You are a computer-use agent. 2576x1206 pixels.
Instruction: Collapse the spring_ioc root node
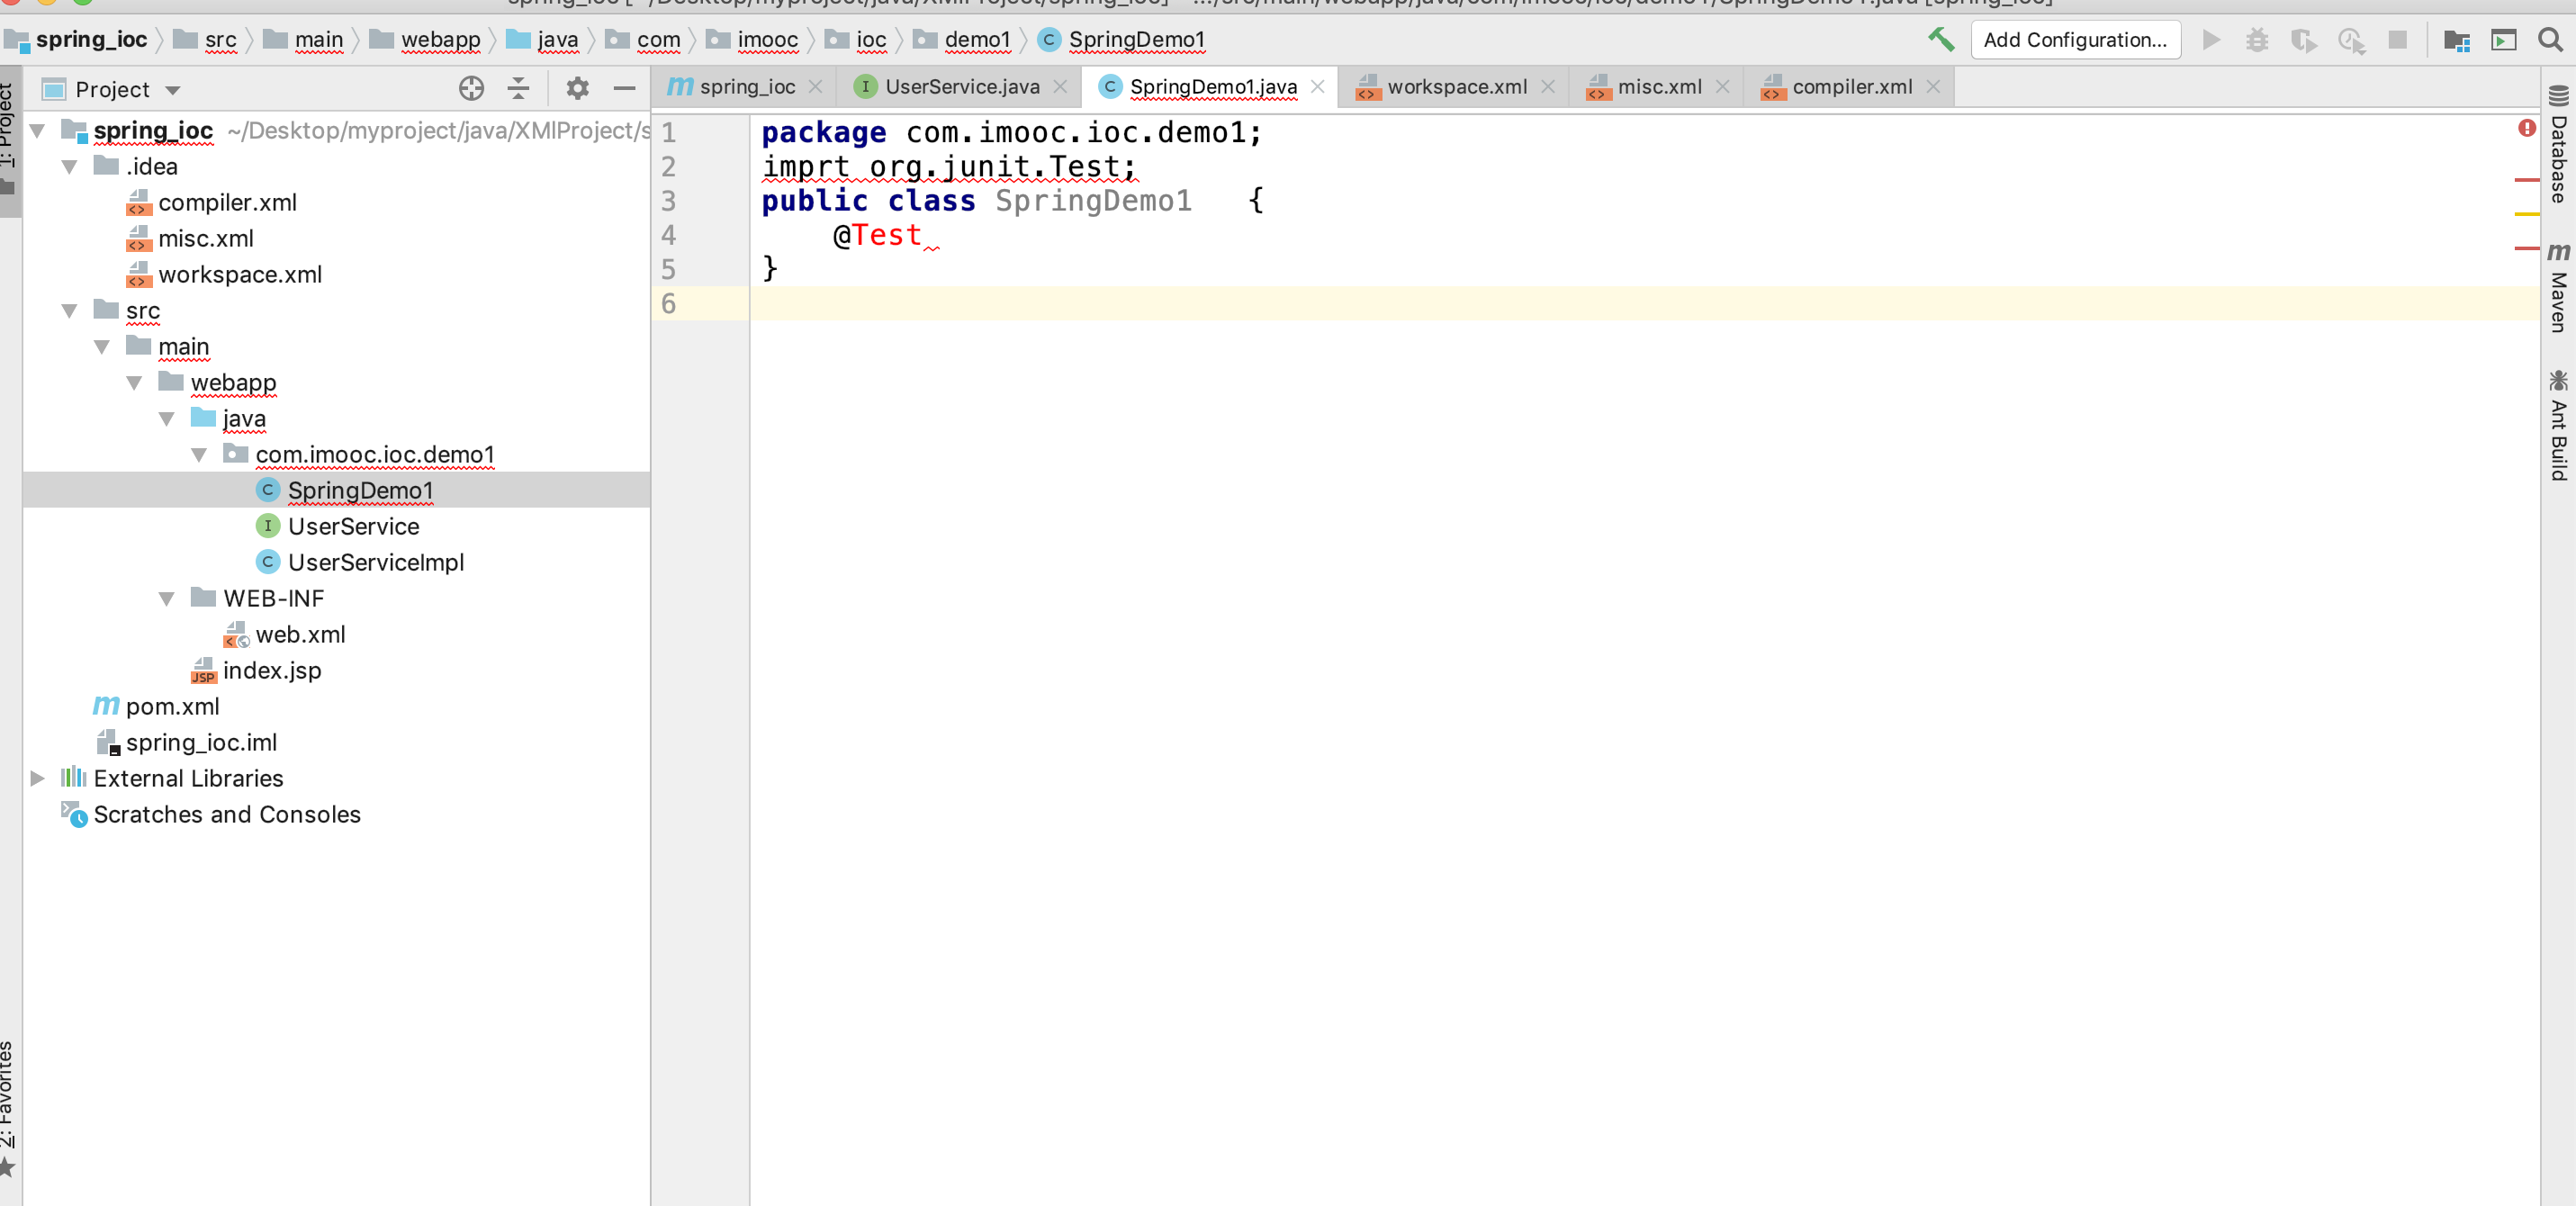point(37,131)
